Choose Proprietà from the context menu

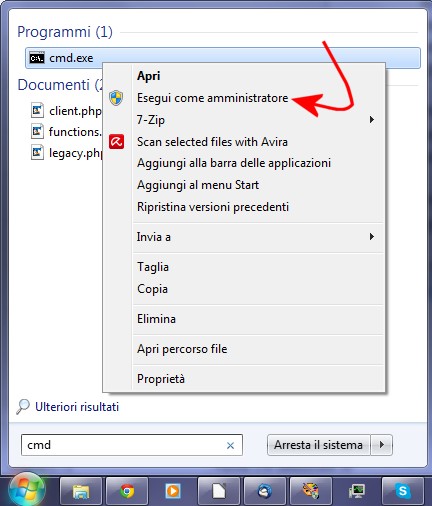tap(161, 379)
